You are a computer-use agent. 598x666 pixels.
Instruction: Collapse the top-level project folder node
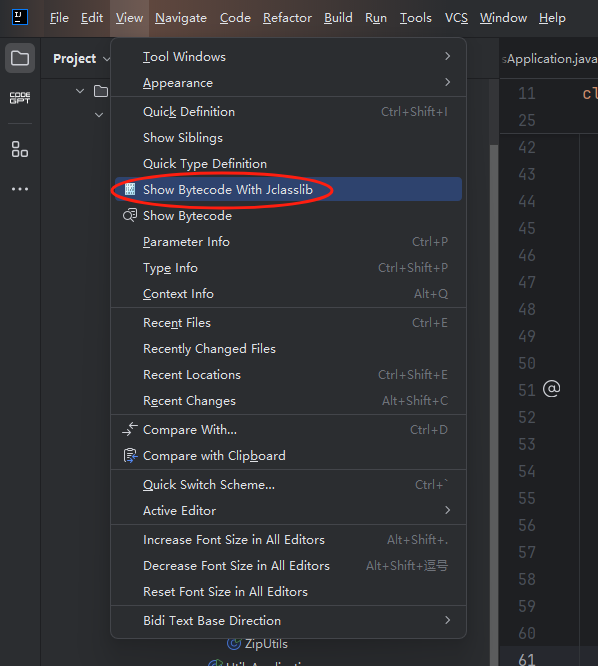79,91
